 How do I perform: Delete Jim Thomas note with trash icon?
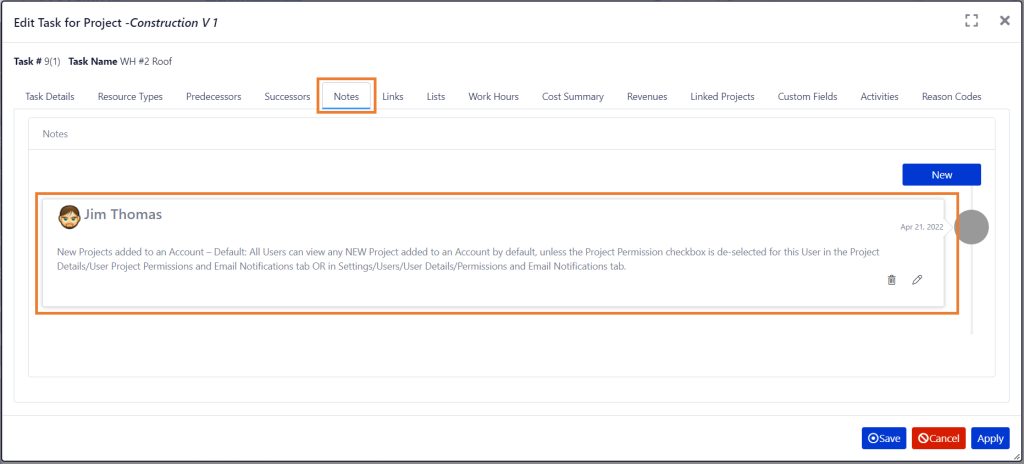[891, 280]
